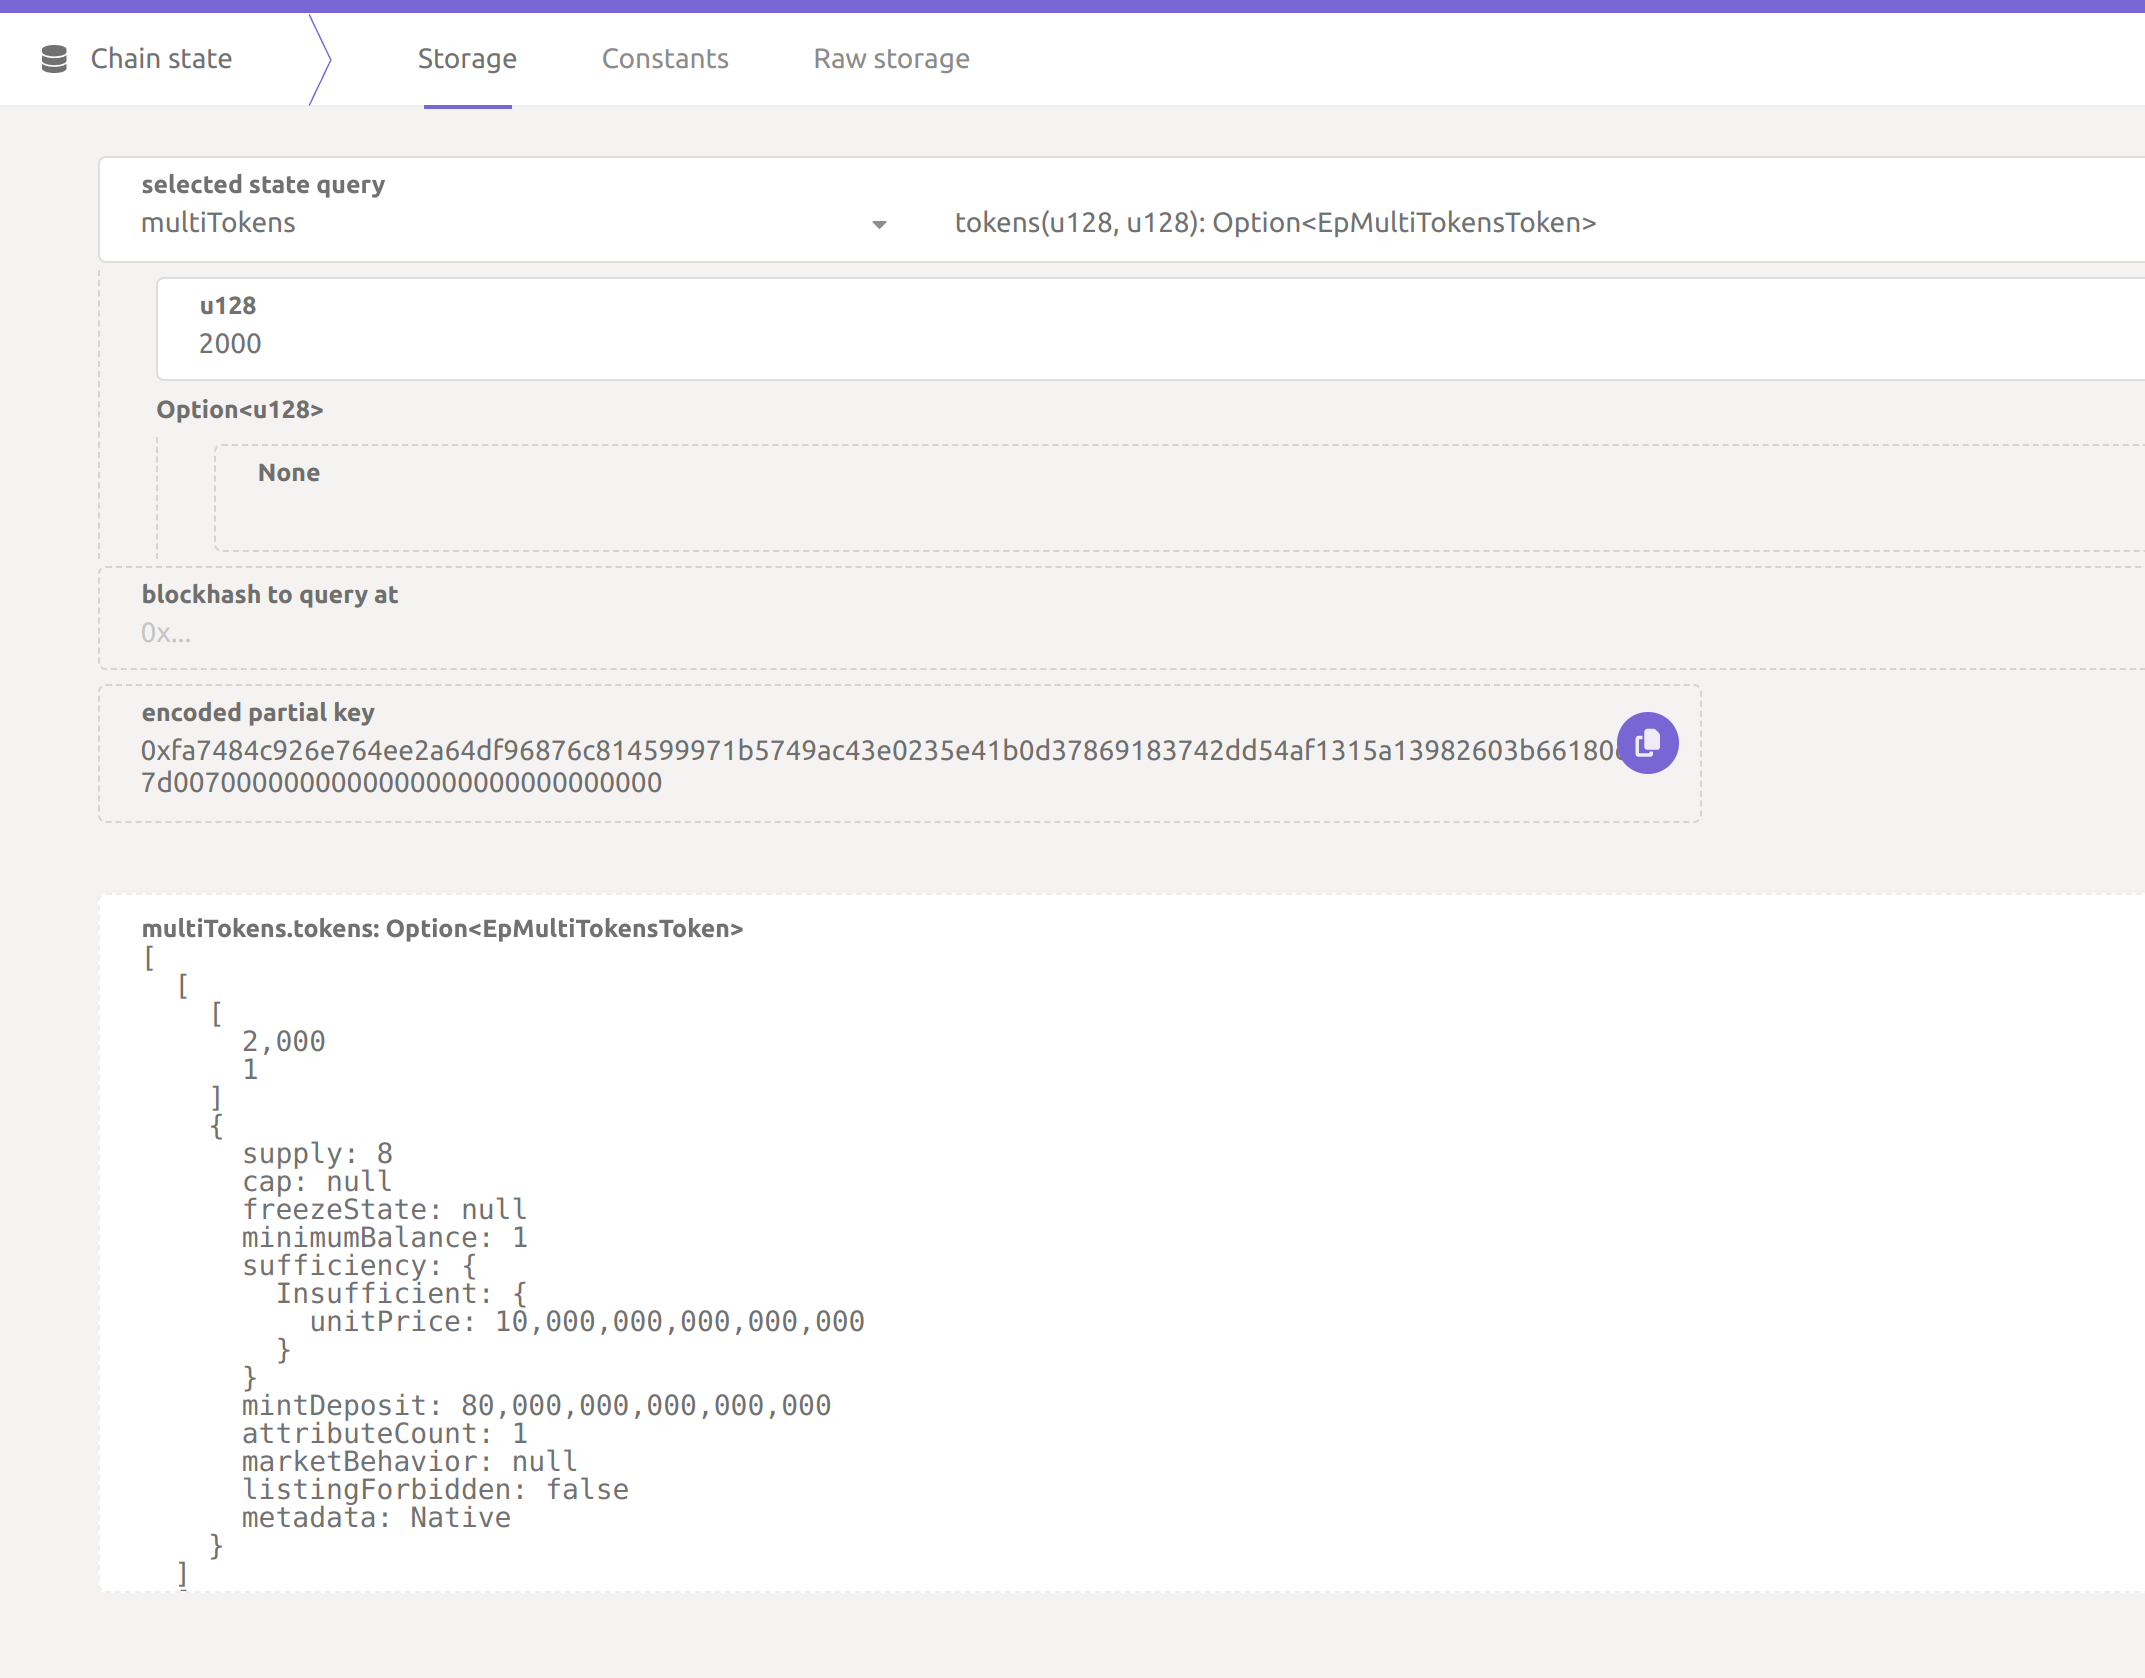Image resolution: width=2145 pixels, height=1678 pixels.
Task: Click the 'Insufficient: {' line
Action: coord(401,1293)
